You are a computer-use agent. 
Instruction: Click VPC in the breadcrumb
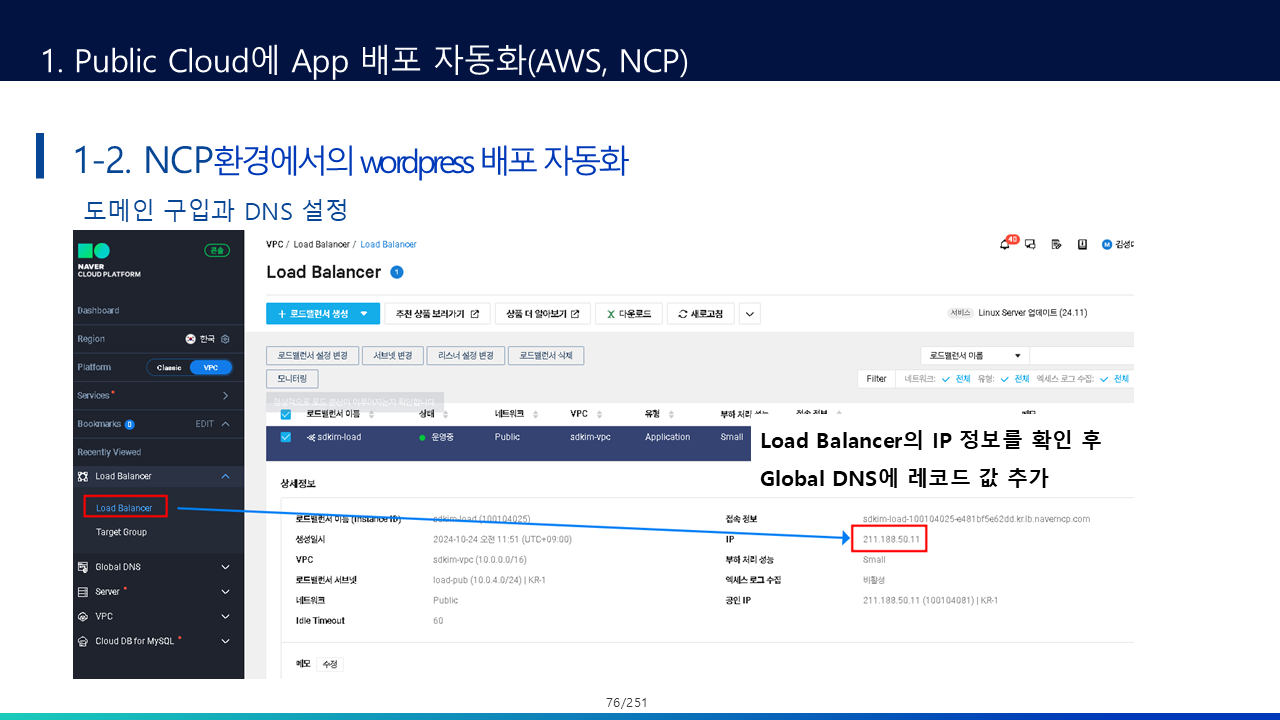[274, 244]
